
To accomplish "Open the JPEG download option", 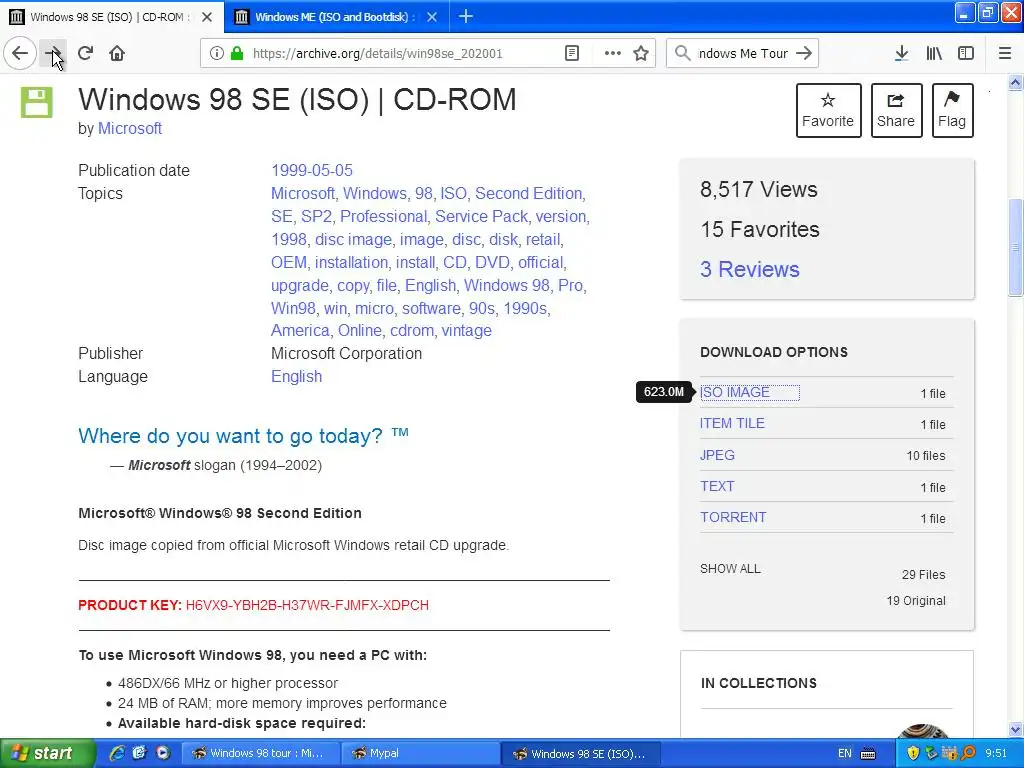I will (717, 455).
